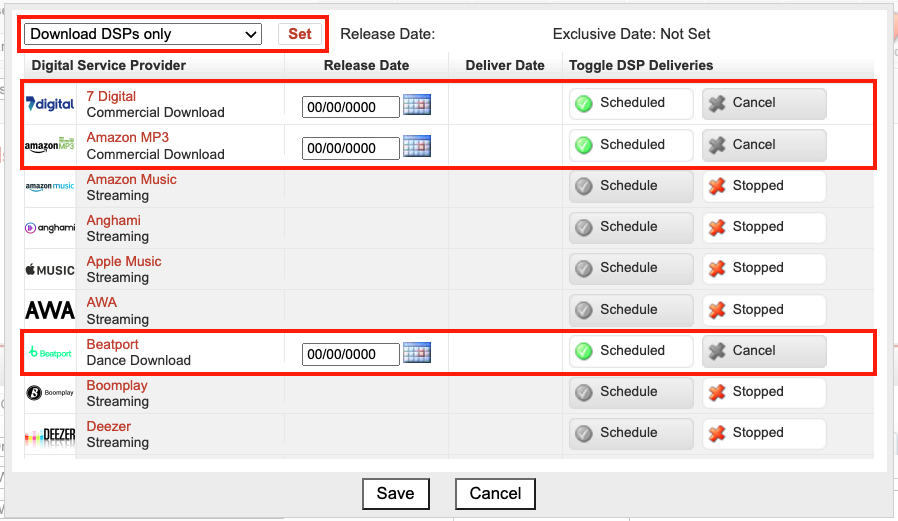Click the Toggle DSP Deliveries column header
The height and width of the screenshot is (521, 898).
[x=641, y=65]
